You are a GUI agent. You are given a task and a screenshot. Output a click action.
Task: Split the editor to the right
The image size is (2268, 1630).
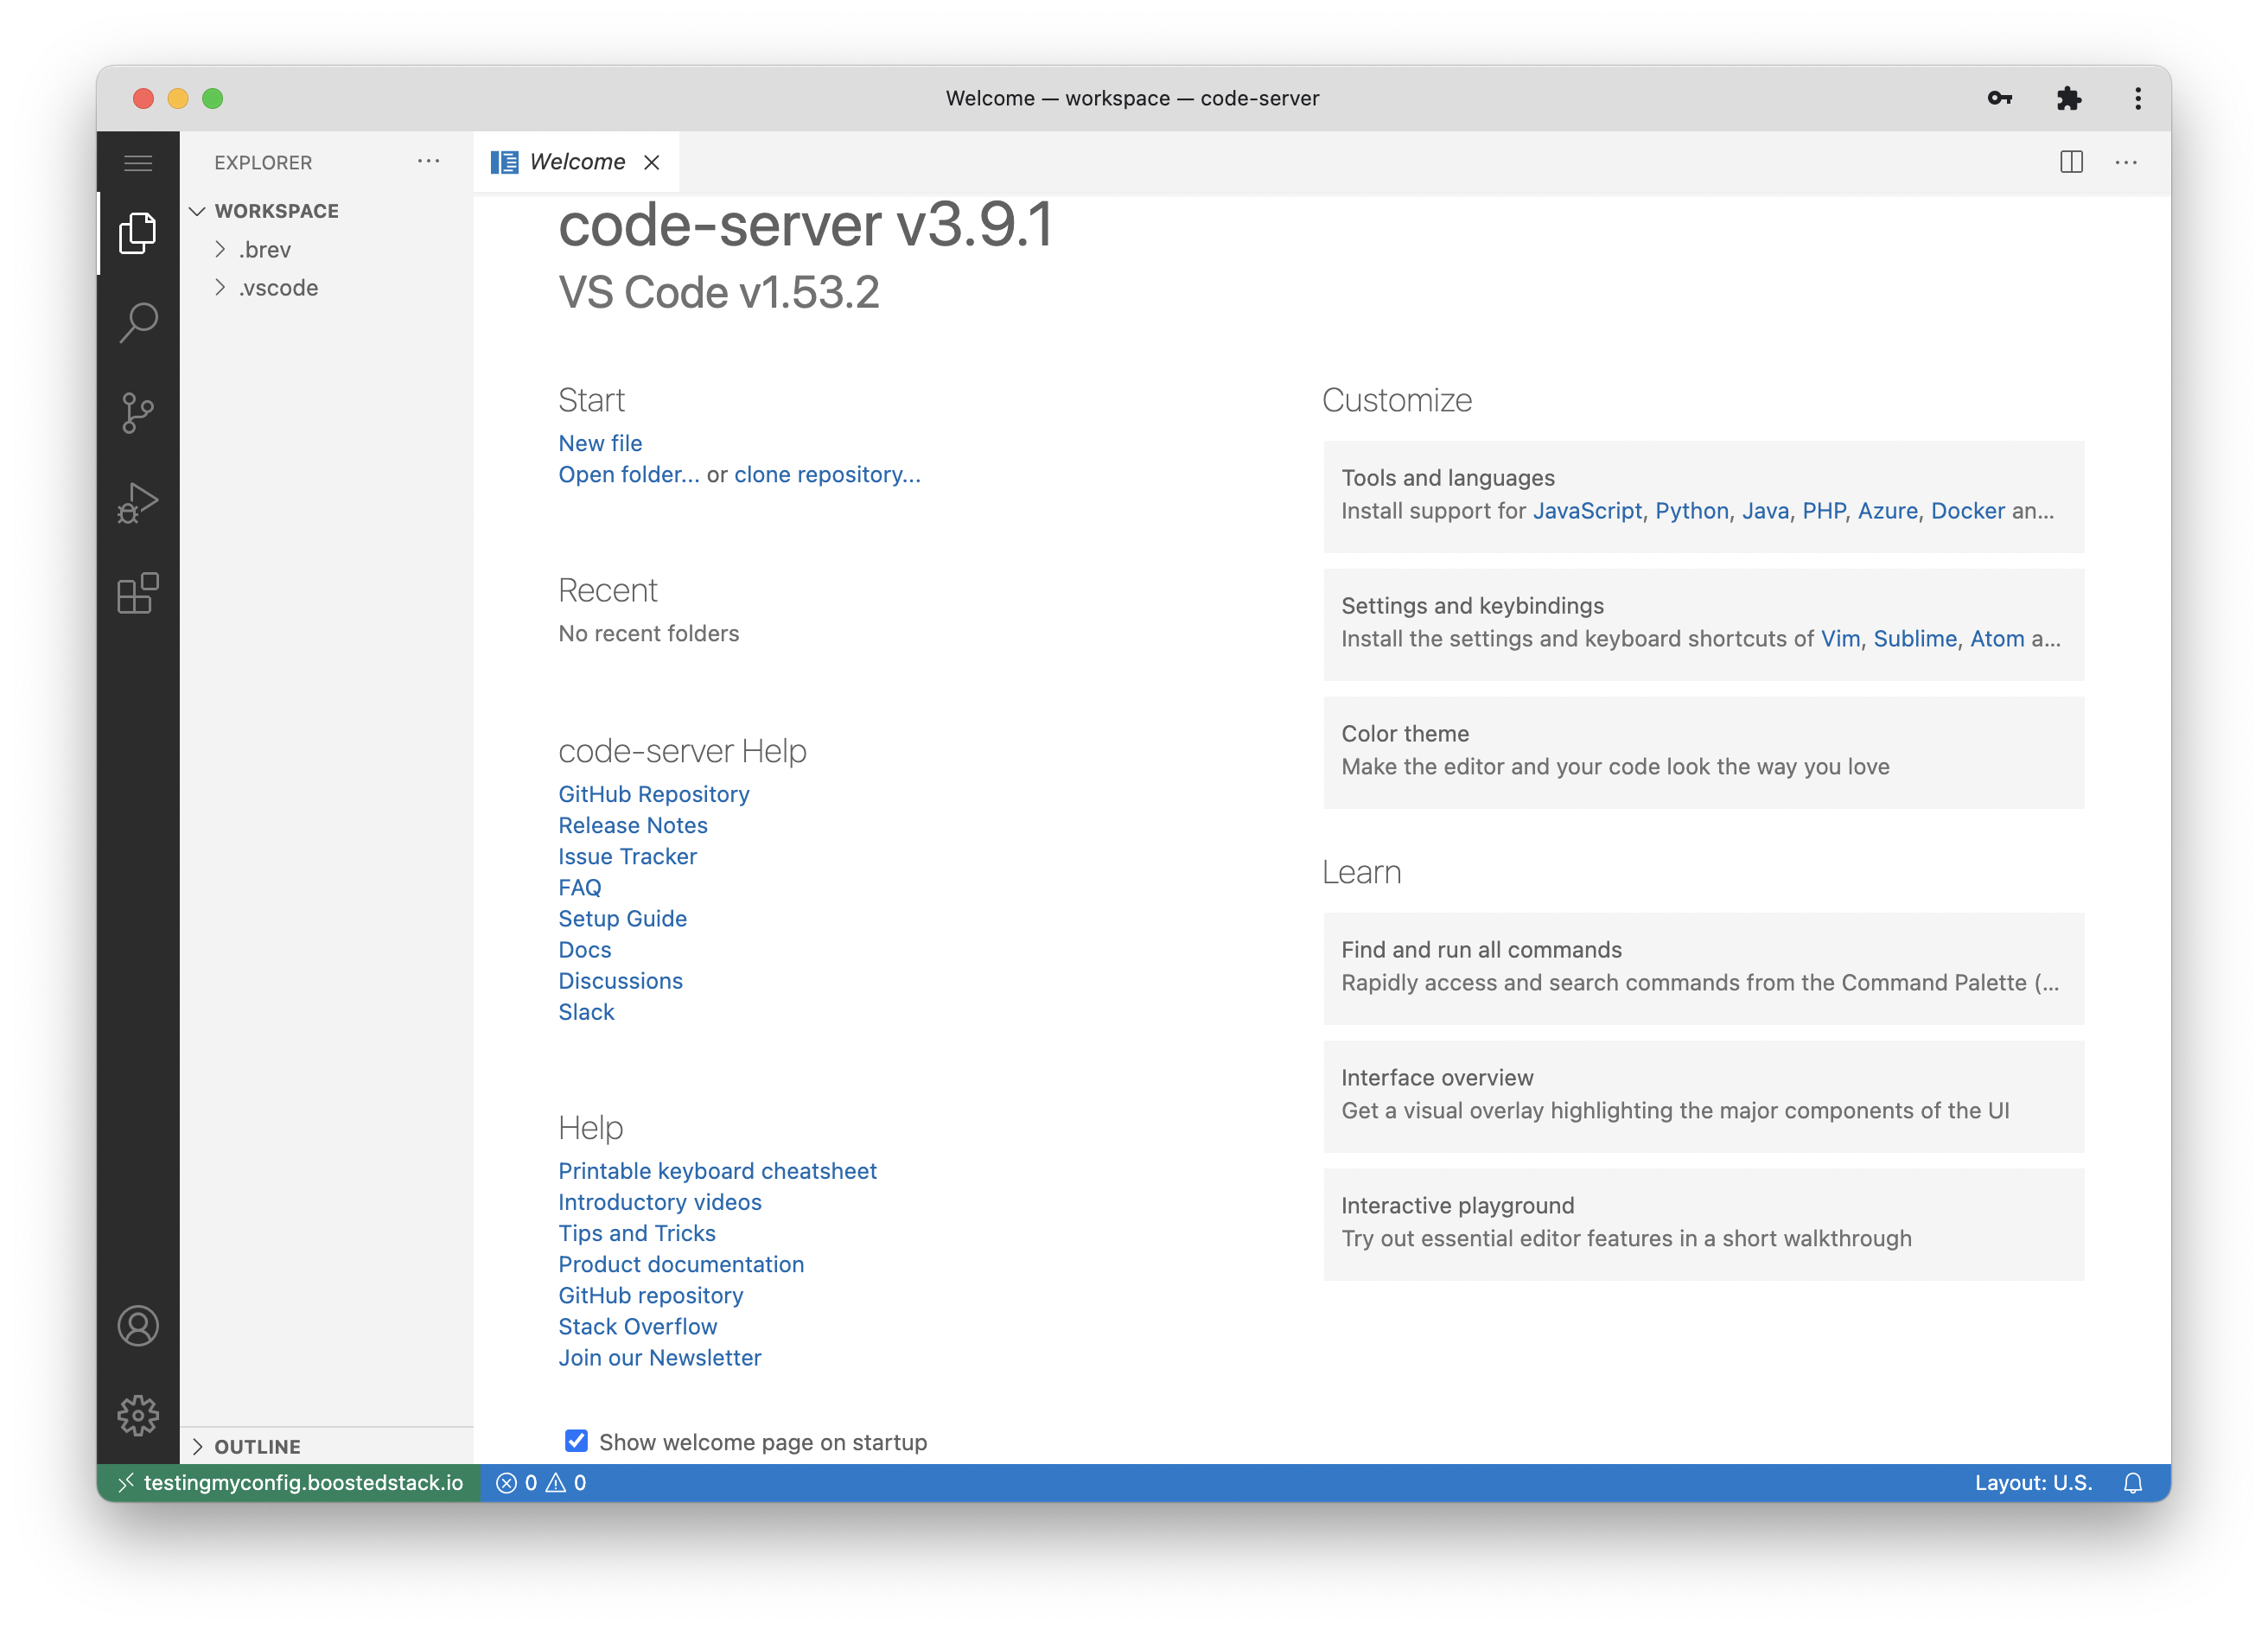(2071, 162)
